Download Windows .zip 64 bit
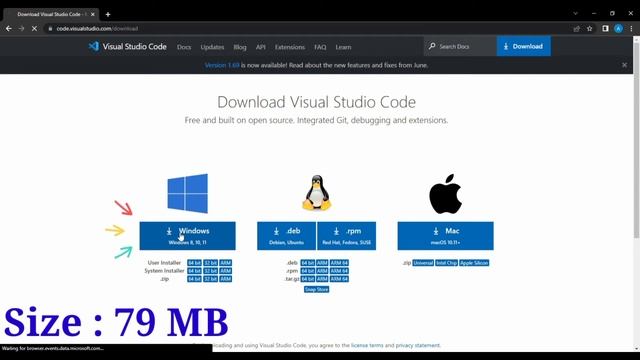Viewport: 640px width, 360px height. click(x=194, y=279)
